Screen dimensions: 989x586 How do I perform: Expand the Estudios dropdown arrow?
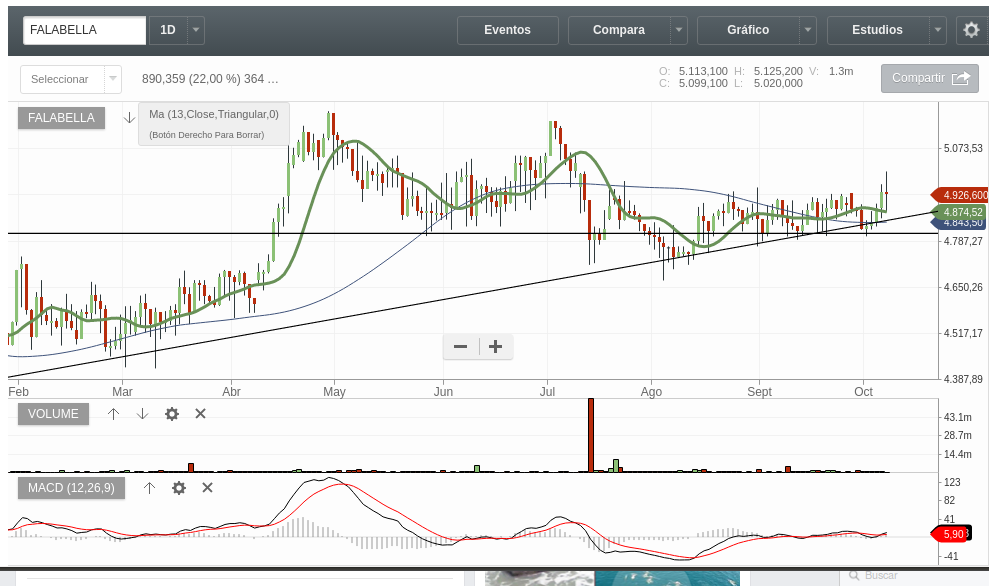tap(937, 30)
